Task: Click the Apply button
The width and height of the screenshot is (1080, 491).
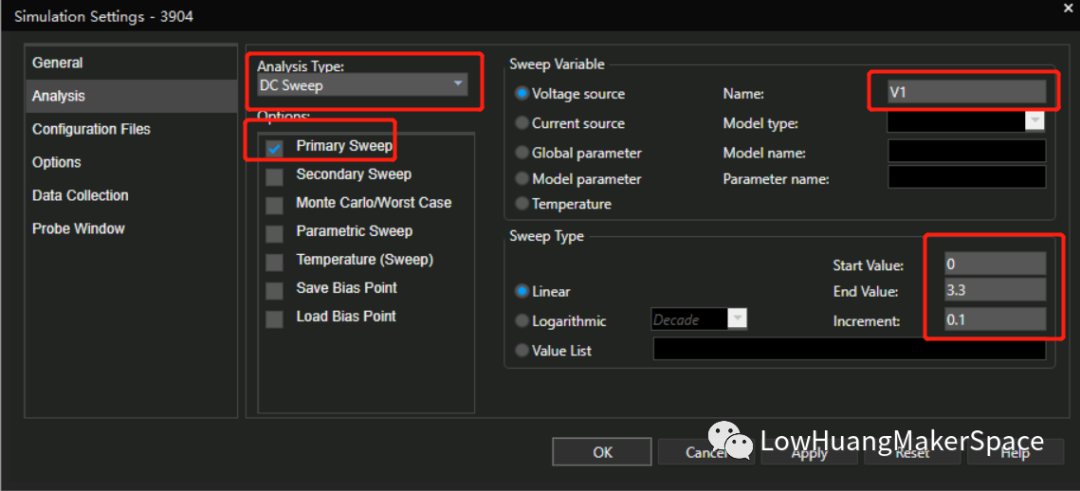Action: click(x=809, y=453)
